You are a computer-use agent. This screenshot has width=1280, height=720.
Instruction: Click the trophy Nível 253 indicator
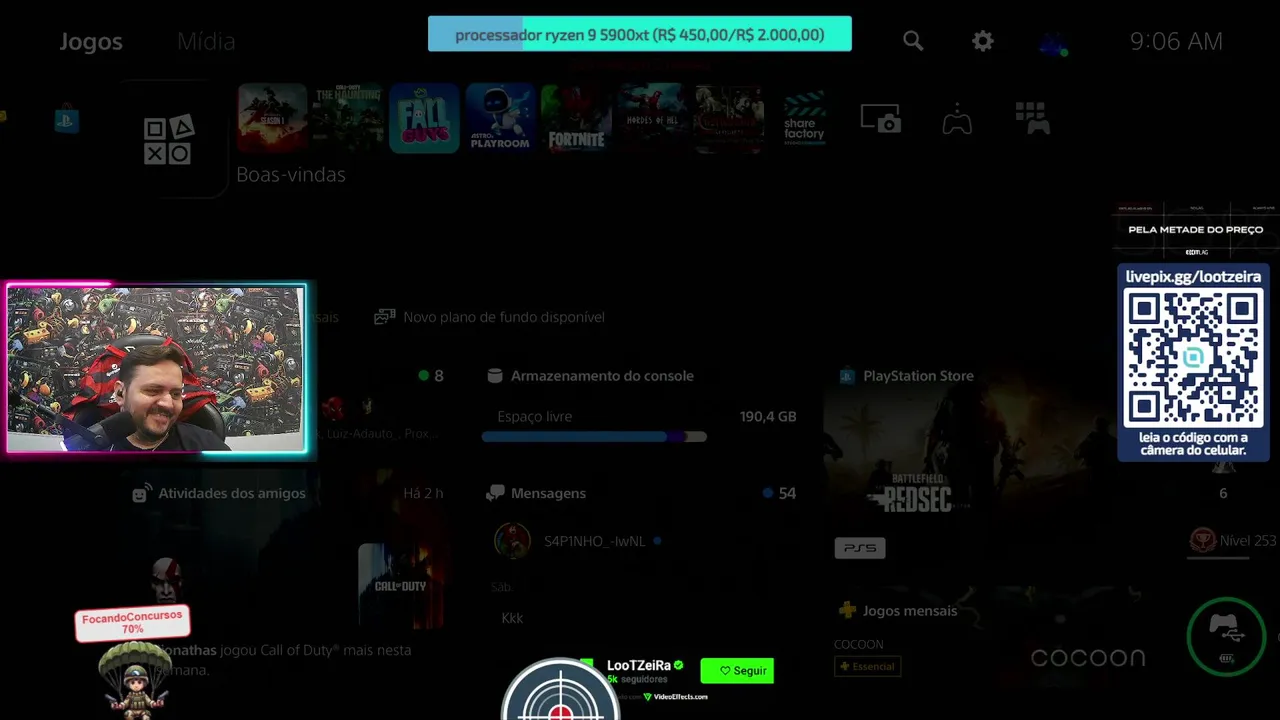click(1232, 541)
